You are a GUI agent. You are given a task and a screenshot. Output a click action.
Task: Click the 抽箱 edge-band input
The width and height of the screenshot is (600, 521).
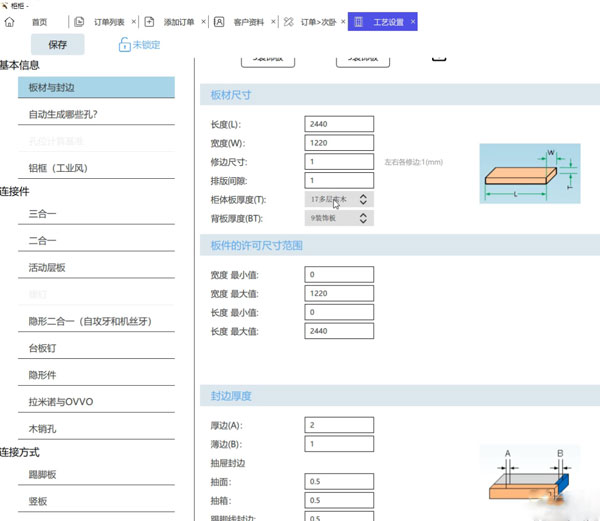coord(339,500)
